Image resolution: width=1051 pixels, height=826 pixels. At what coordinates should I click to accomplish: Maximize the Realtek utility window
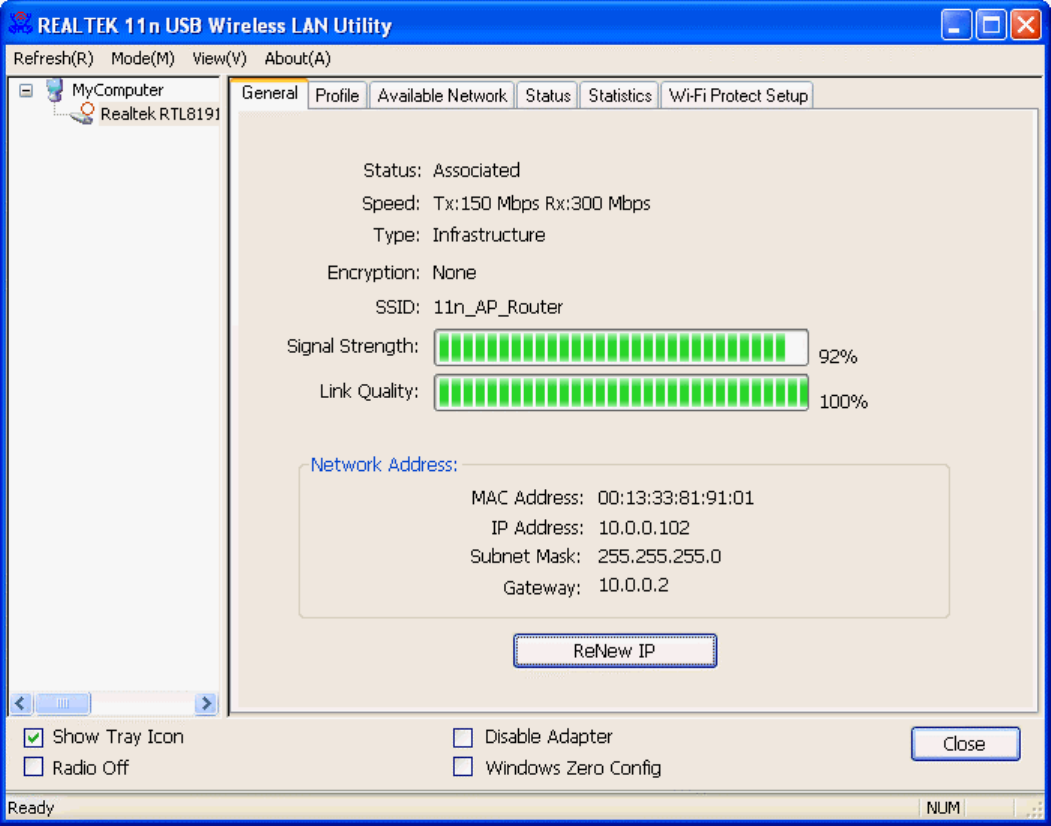click(x=991, y=25)
